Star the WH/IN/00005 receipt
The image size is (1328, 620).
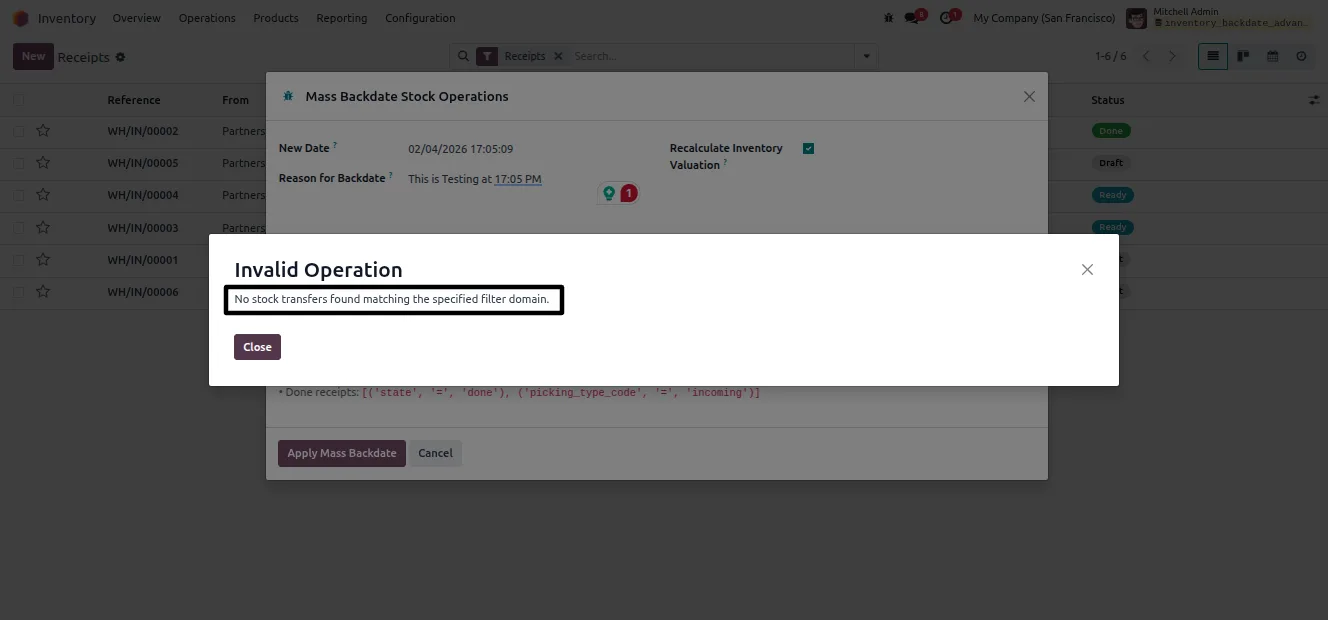(43, 163)
